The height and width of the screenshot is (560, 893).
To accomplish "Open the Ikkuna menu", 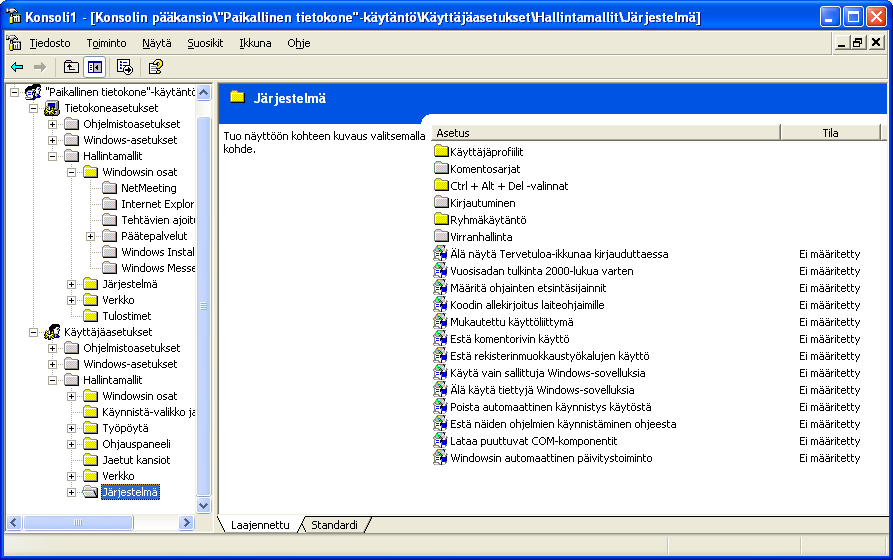I will coord(255,43).
